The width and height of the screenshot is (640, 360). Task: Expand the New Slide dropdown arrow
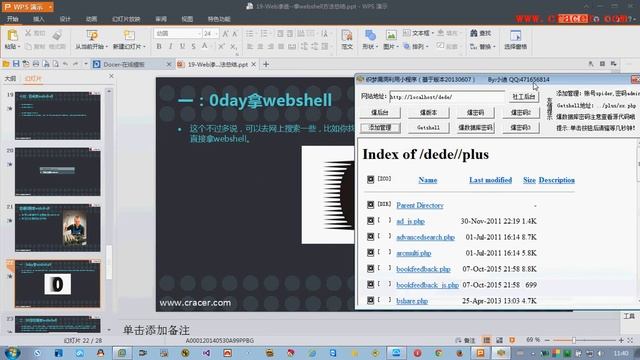(x=144, y=47)
